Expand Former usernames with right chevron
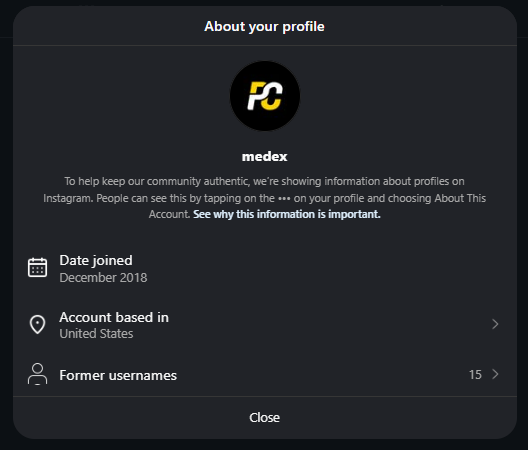This screenshot has width=528, height=450. [495, 374]
